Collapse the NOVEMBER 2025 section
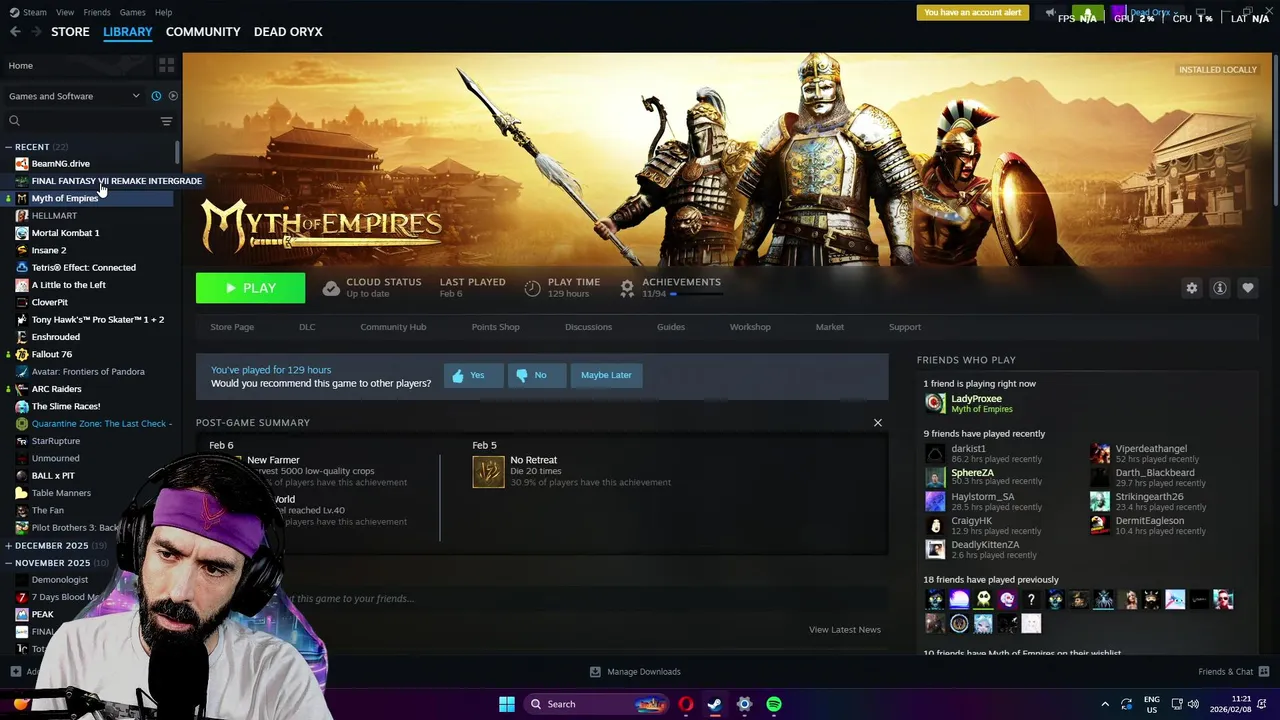This screenshot has width=1280, height=720. 8,563
